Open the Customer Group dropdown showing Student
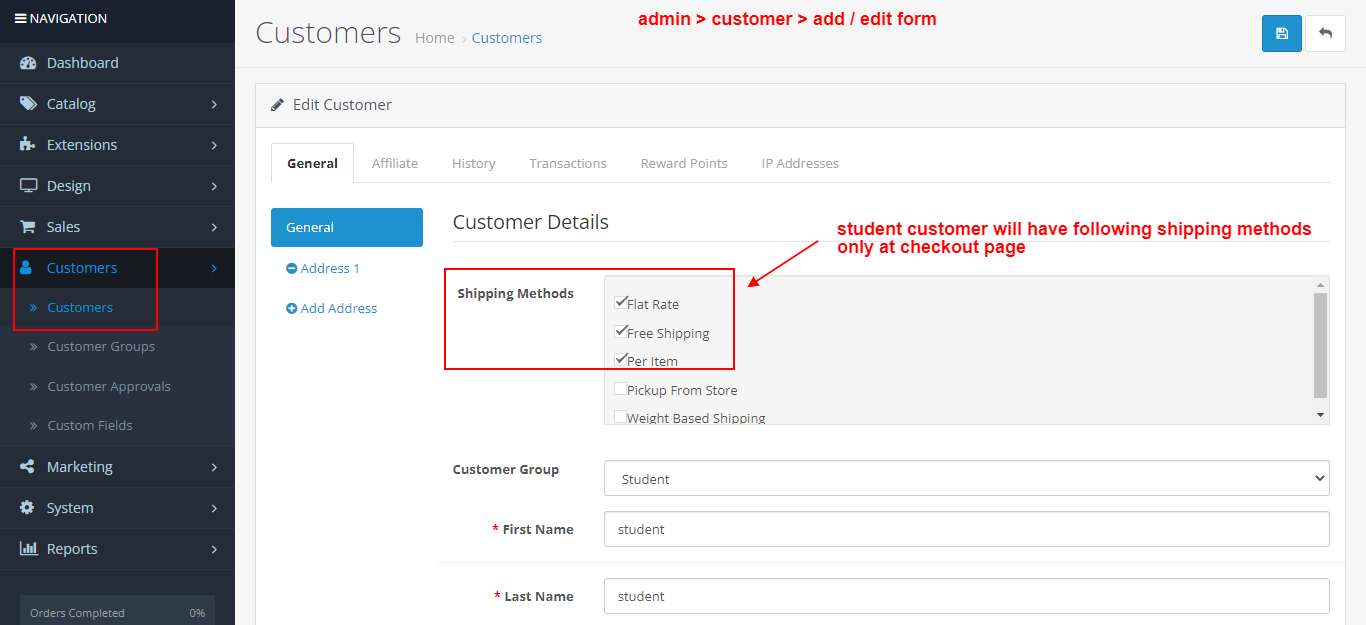1366x625 pixels. [x=965, y=478]
